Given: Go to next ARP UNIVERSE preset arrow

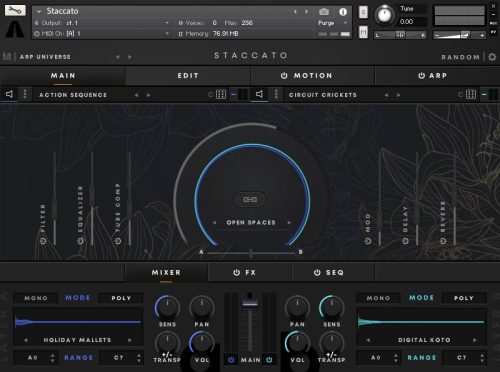Looking at the screenshot, I should coord(130,57).
